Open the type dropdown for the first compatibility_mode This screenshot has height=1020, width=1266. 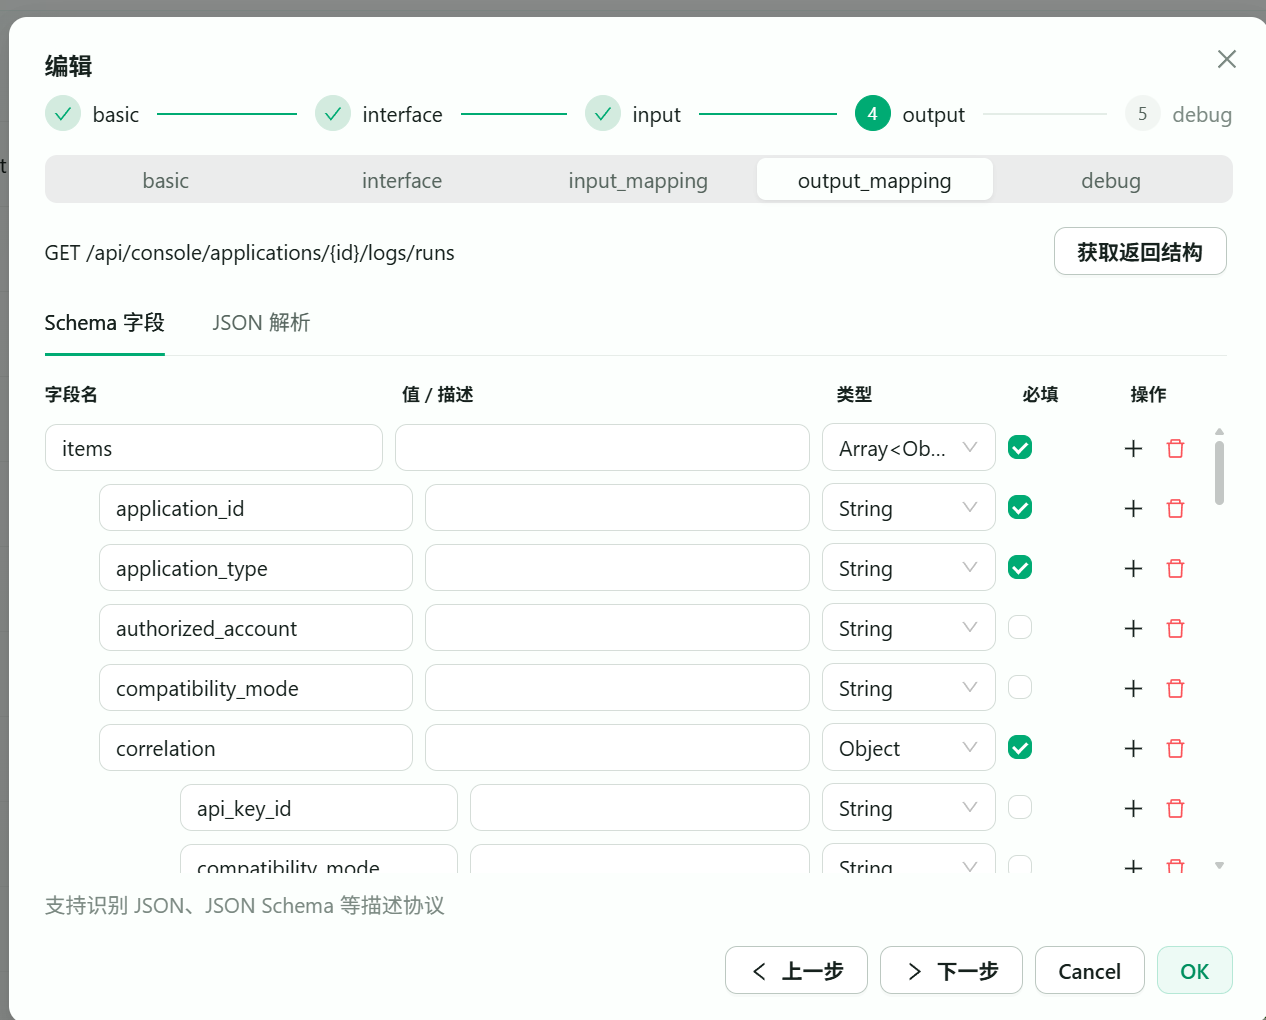pyautogui.click(x=909, y=687)
